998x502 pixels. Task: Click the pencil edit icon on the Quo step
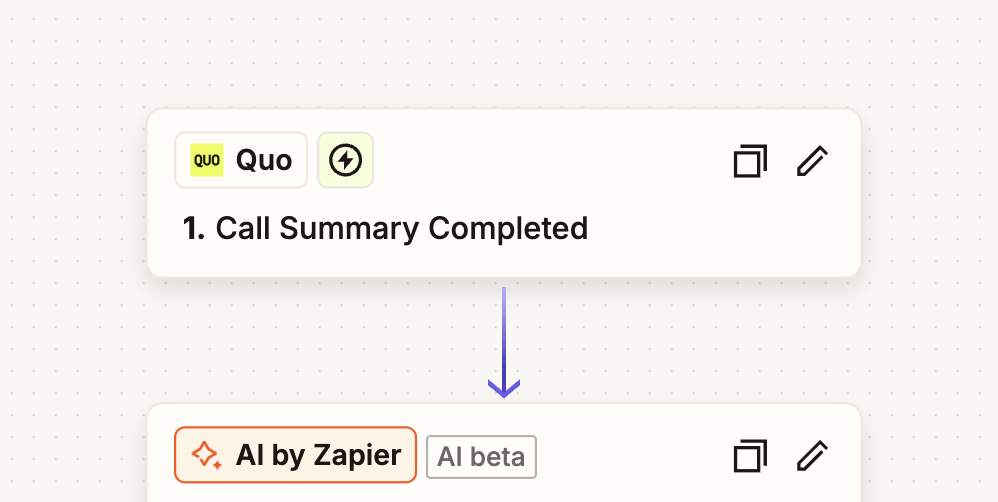tap(812, 161)
